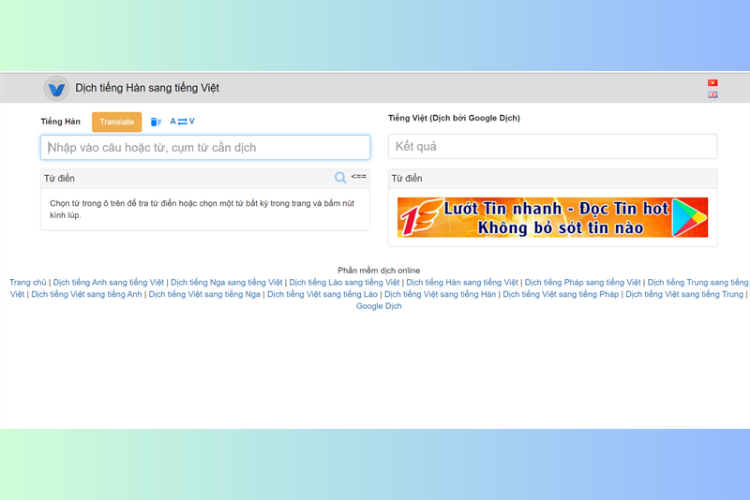Open Dịch tiếng Việt sang tiếng Hàn link
The width and height of the screenshot is (750, 500).
pos(440,294)
